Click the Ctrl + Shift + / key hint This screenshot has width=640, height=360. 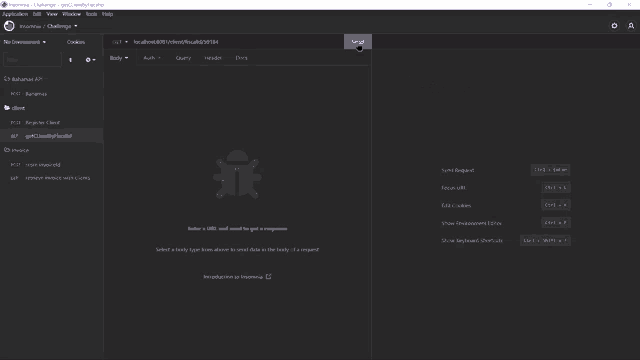pyautogui.click(x=545, y=240)
